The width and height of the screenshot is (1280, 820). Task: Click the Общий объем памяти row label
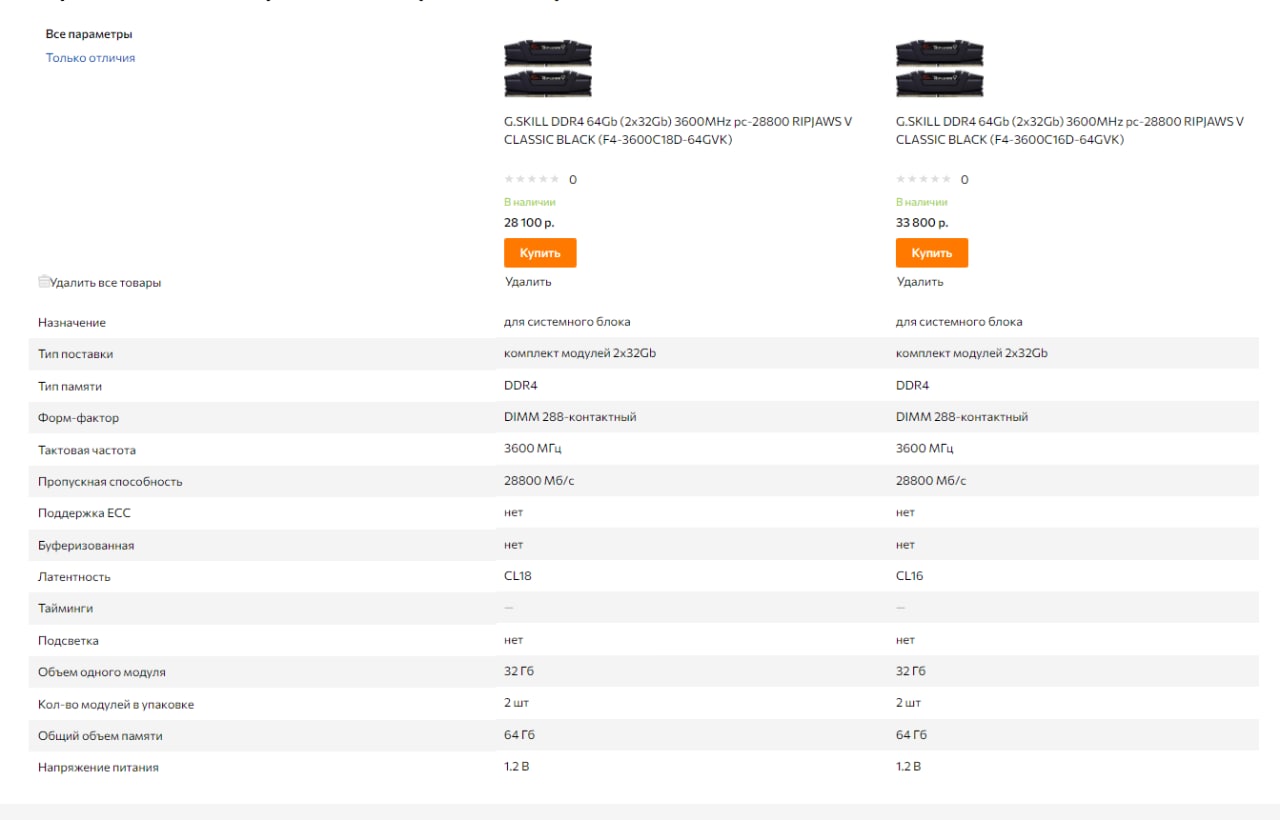pos(100,736)
